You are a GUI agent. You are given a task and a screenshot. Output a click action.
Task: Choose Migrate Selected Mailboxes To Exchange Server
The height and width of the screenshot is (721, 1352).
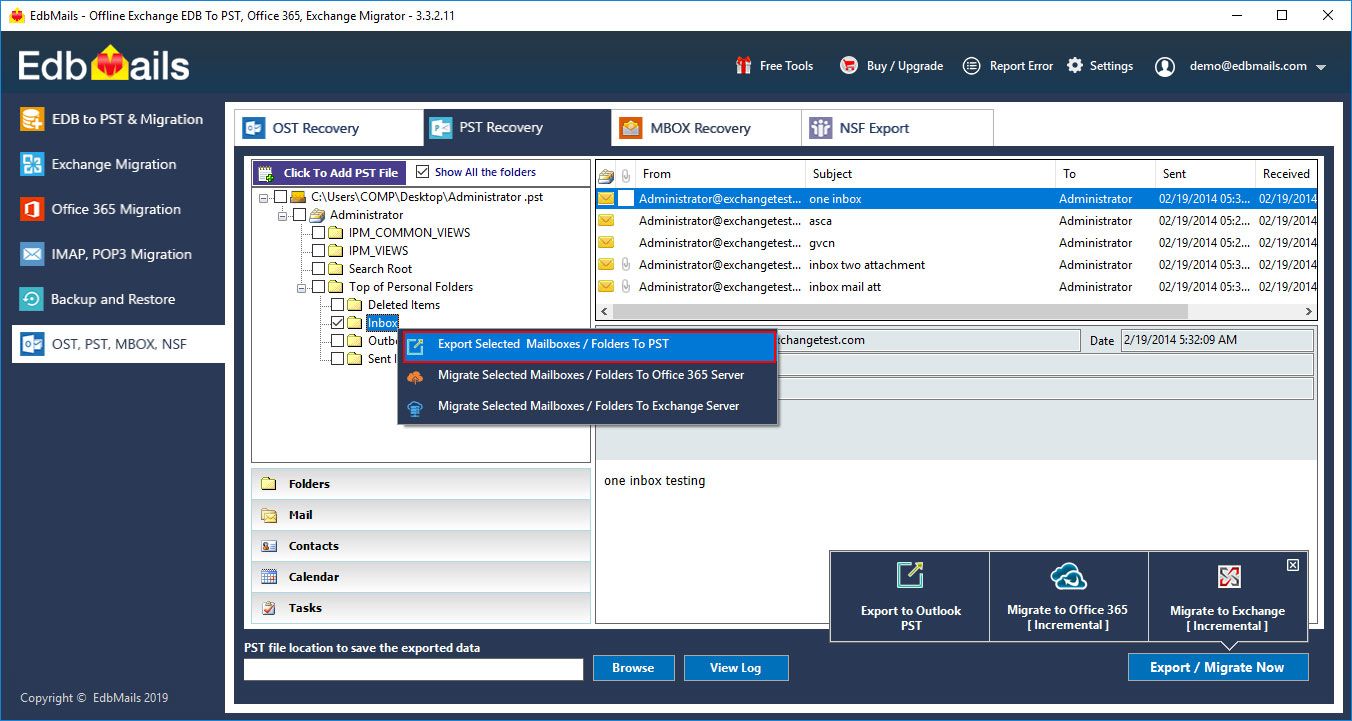(x=590, y=406)
